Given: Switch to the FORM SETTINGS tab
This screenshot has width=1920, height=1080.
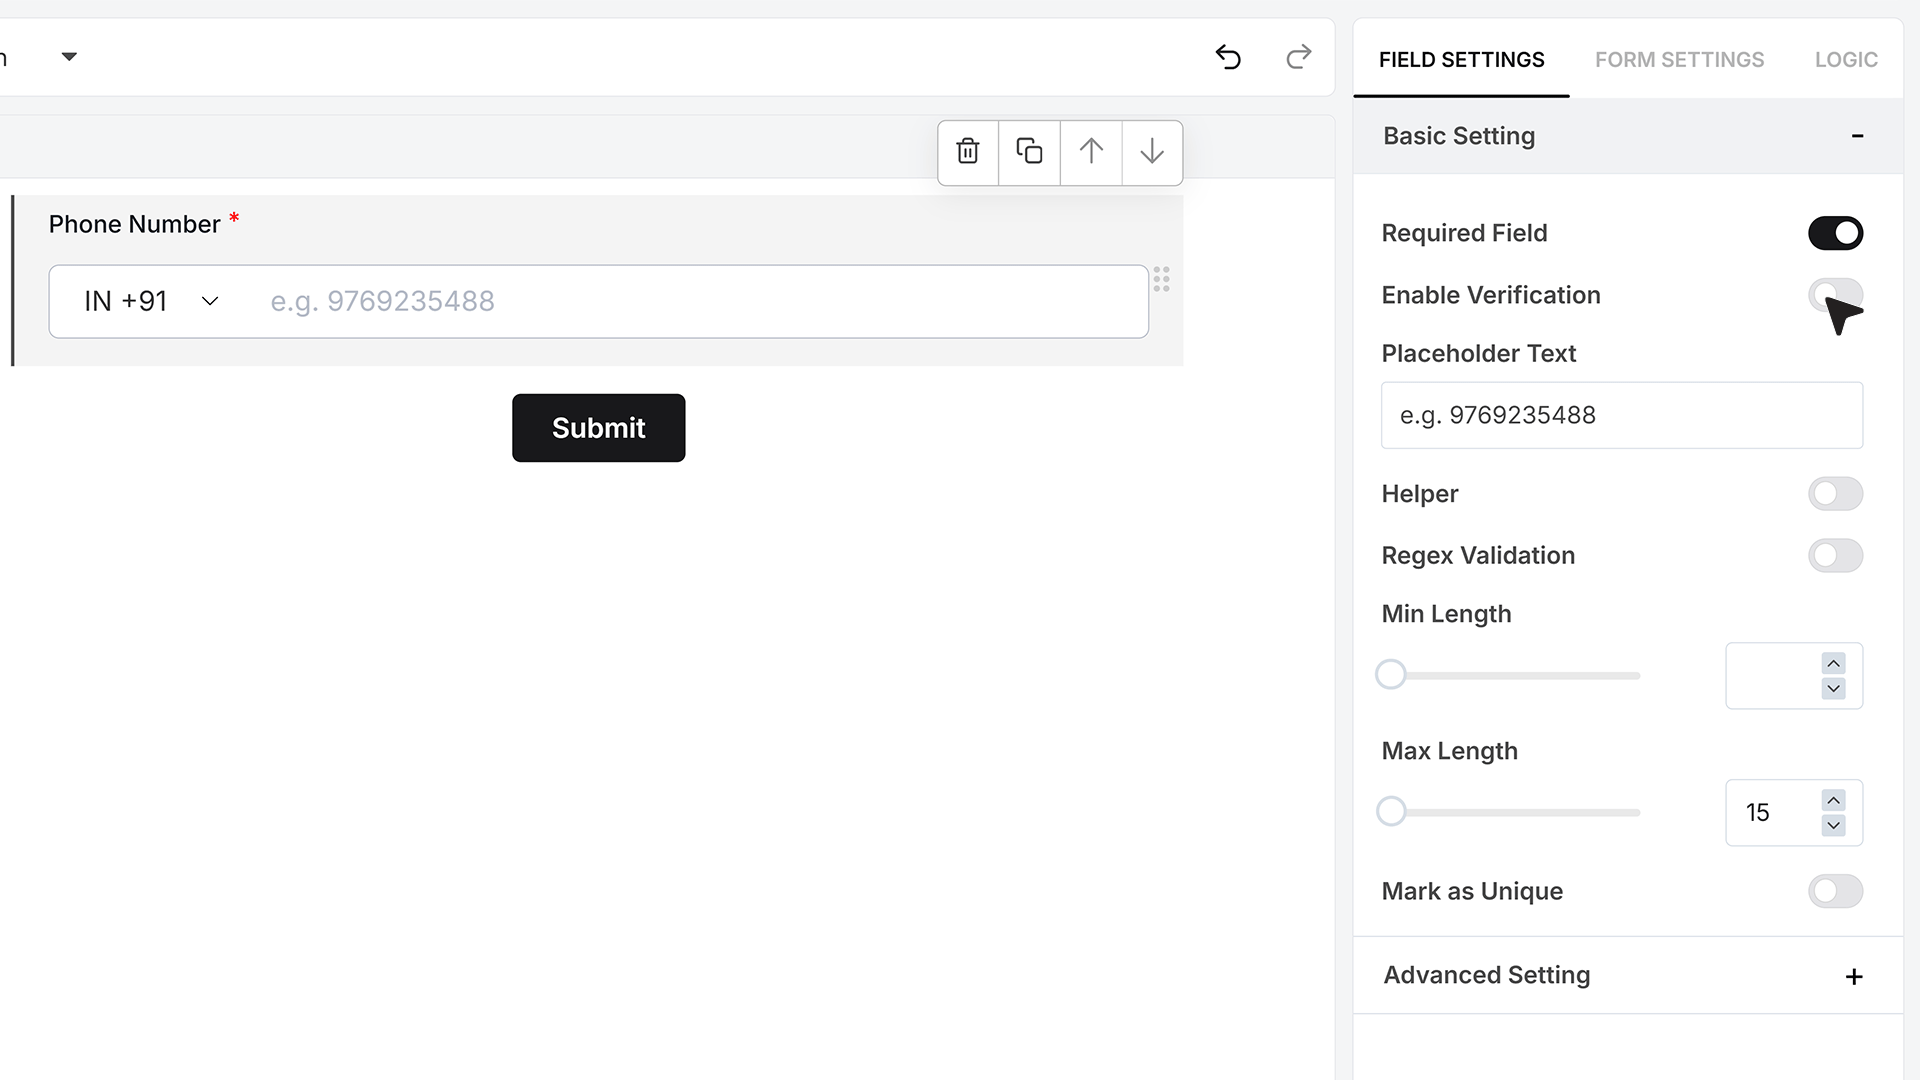Looking at the screenshot, I should click(1679, 60).
